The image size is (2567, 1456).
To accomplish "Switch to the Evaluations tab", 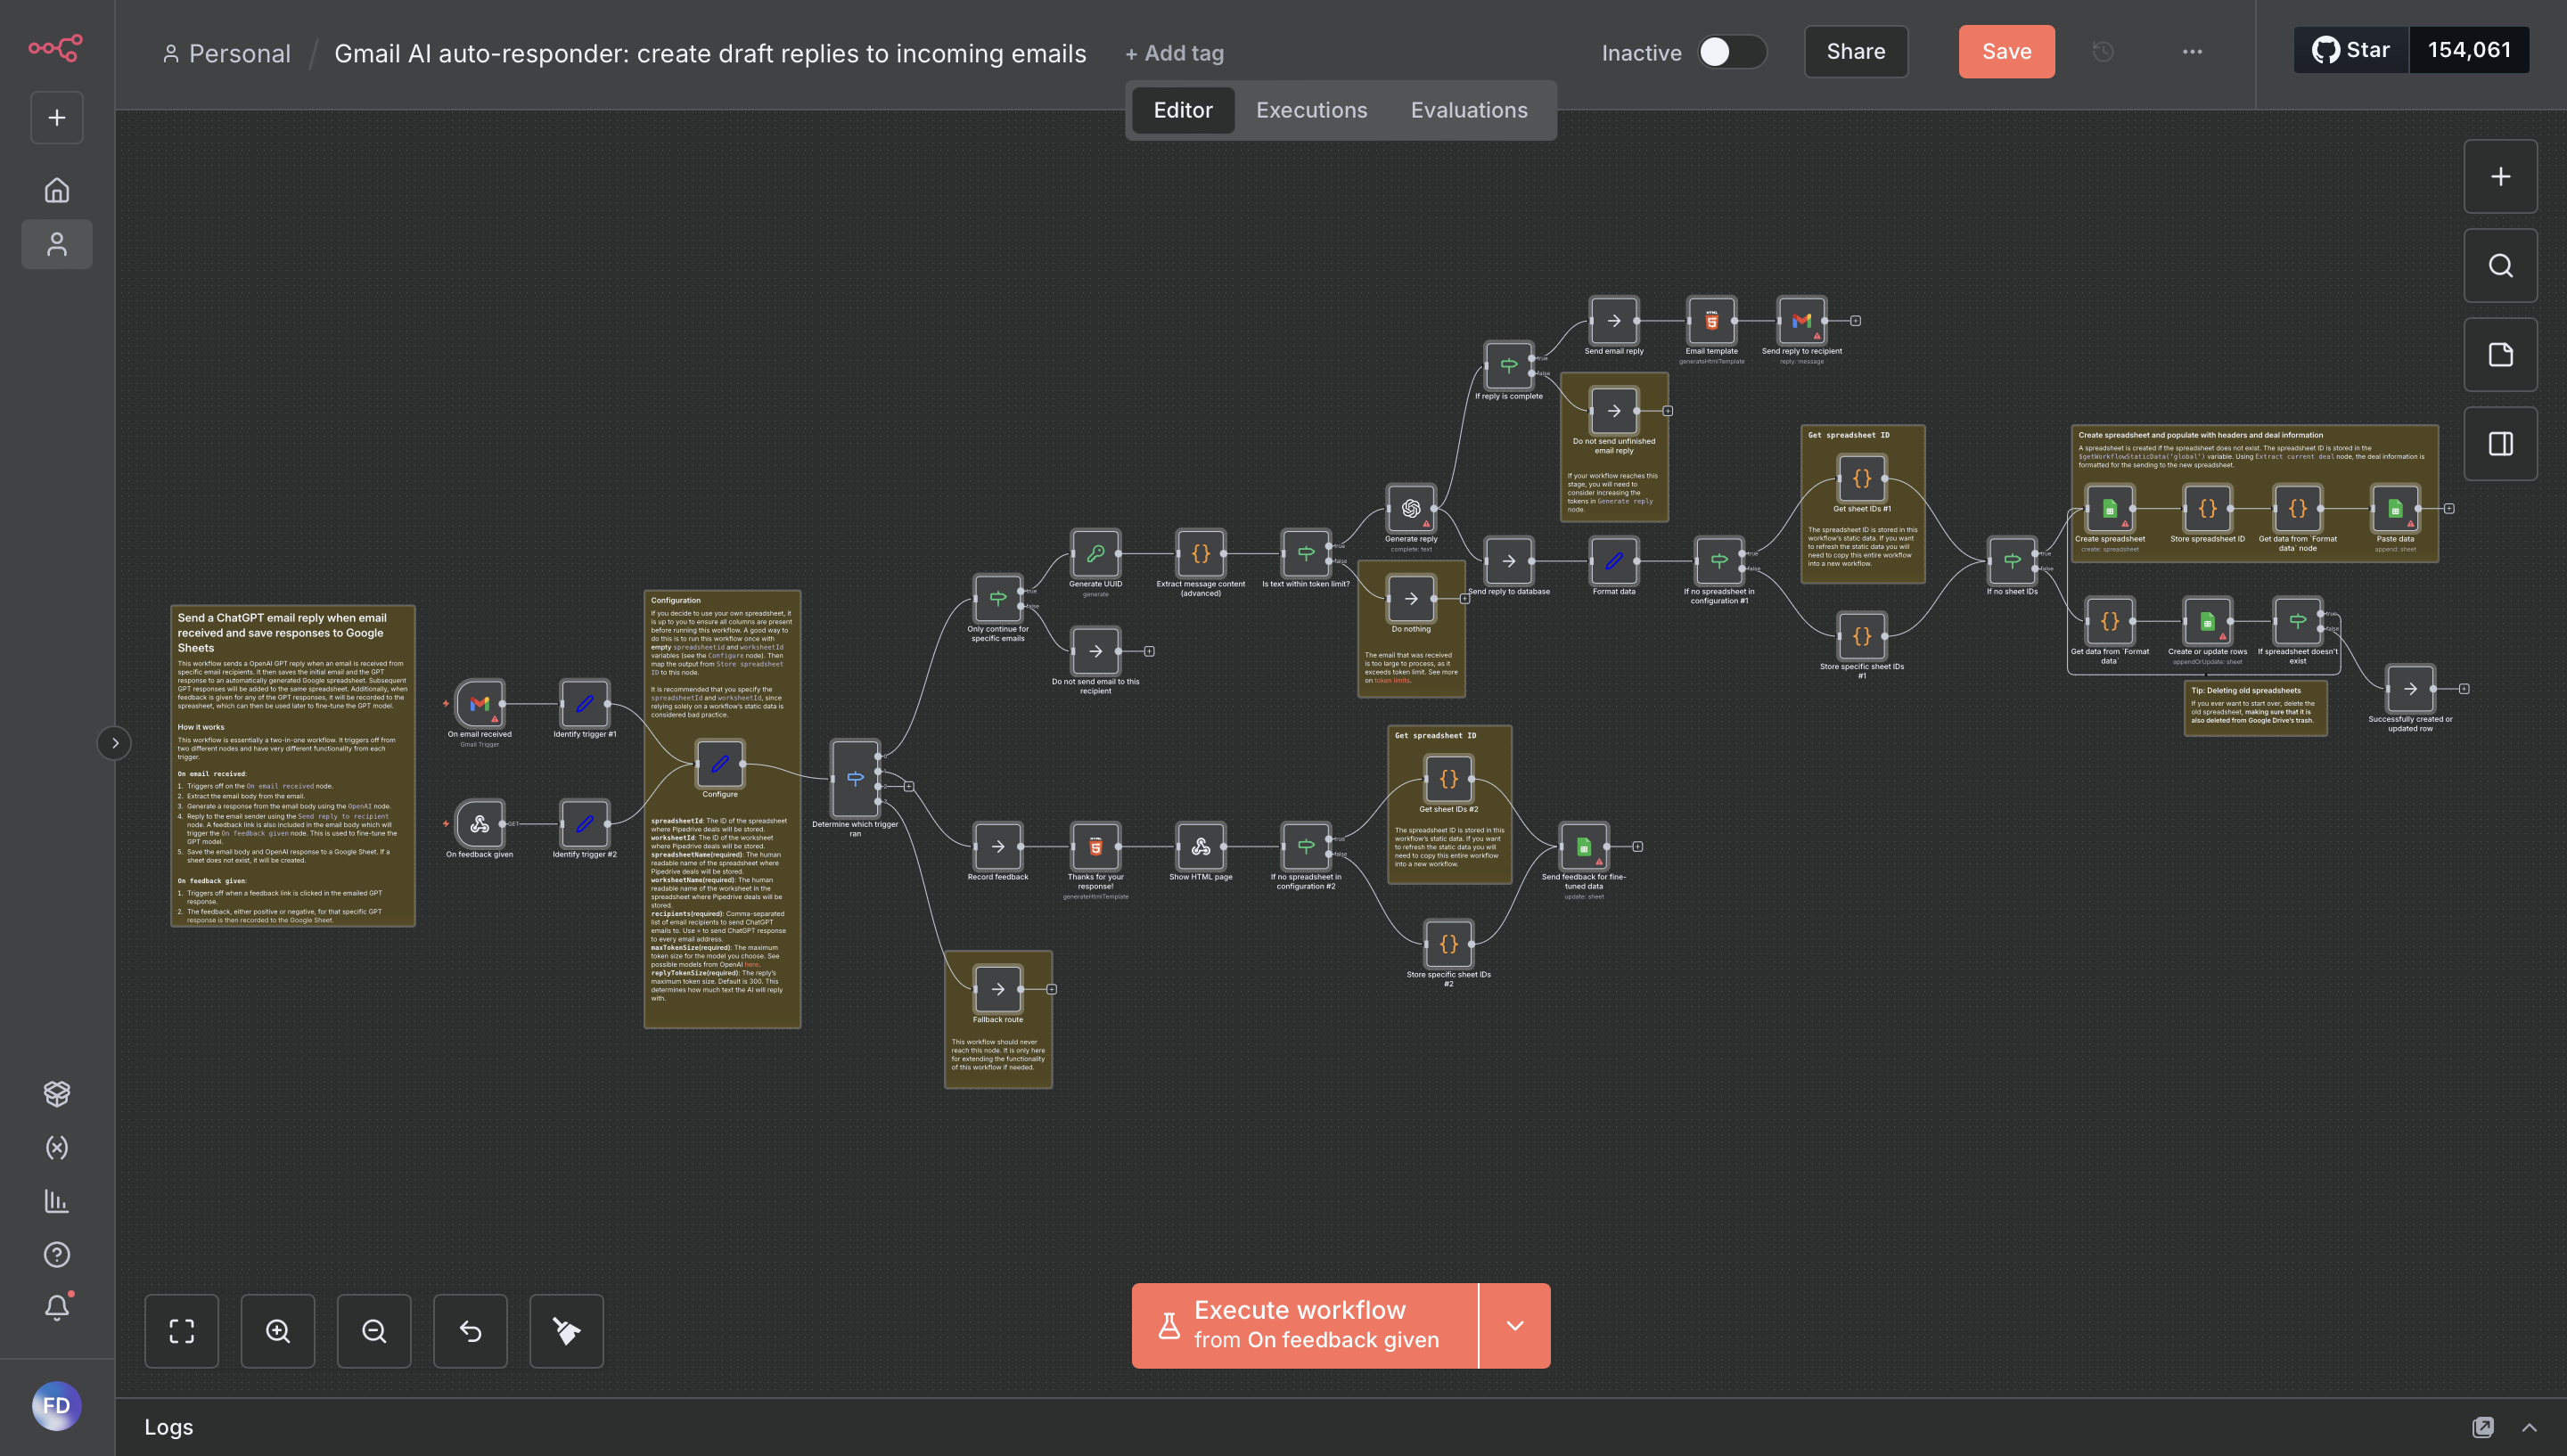I will 1469,110.
